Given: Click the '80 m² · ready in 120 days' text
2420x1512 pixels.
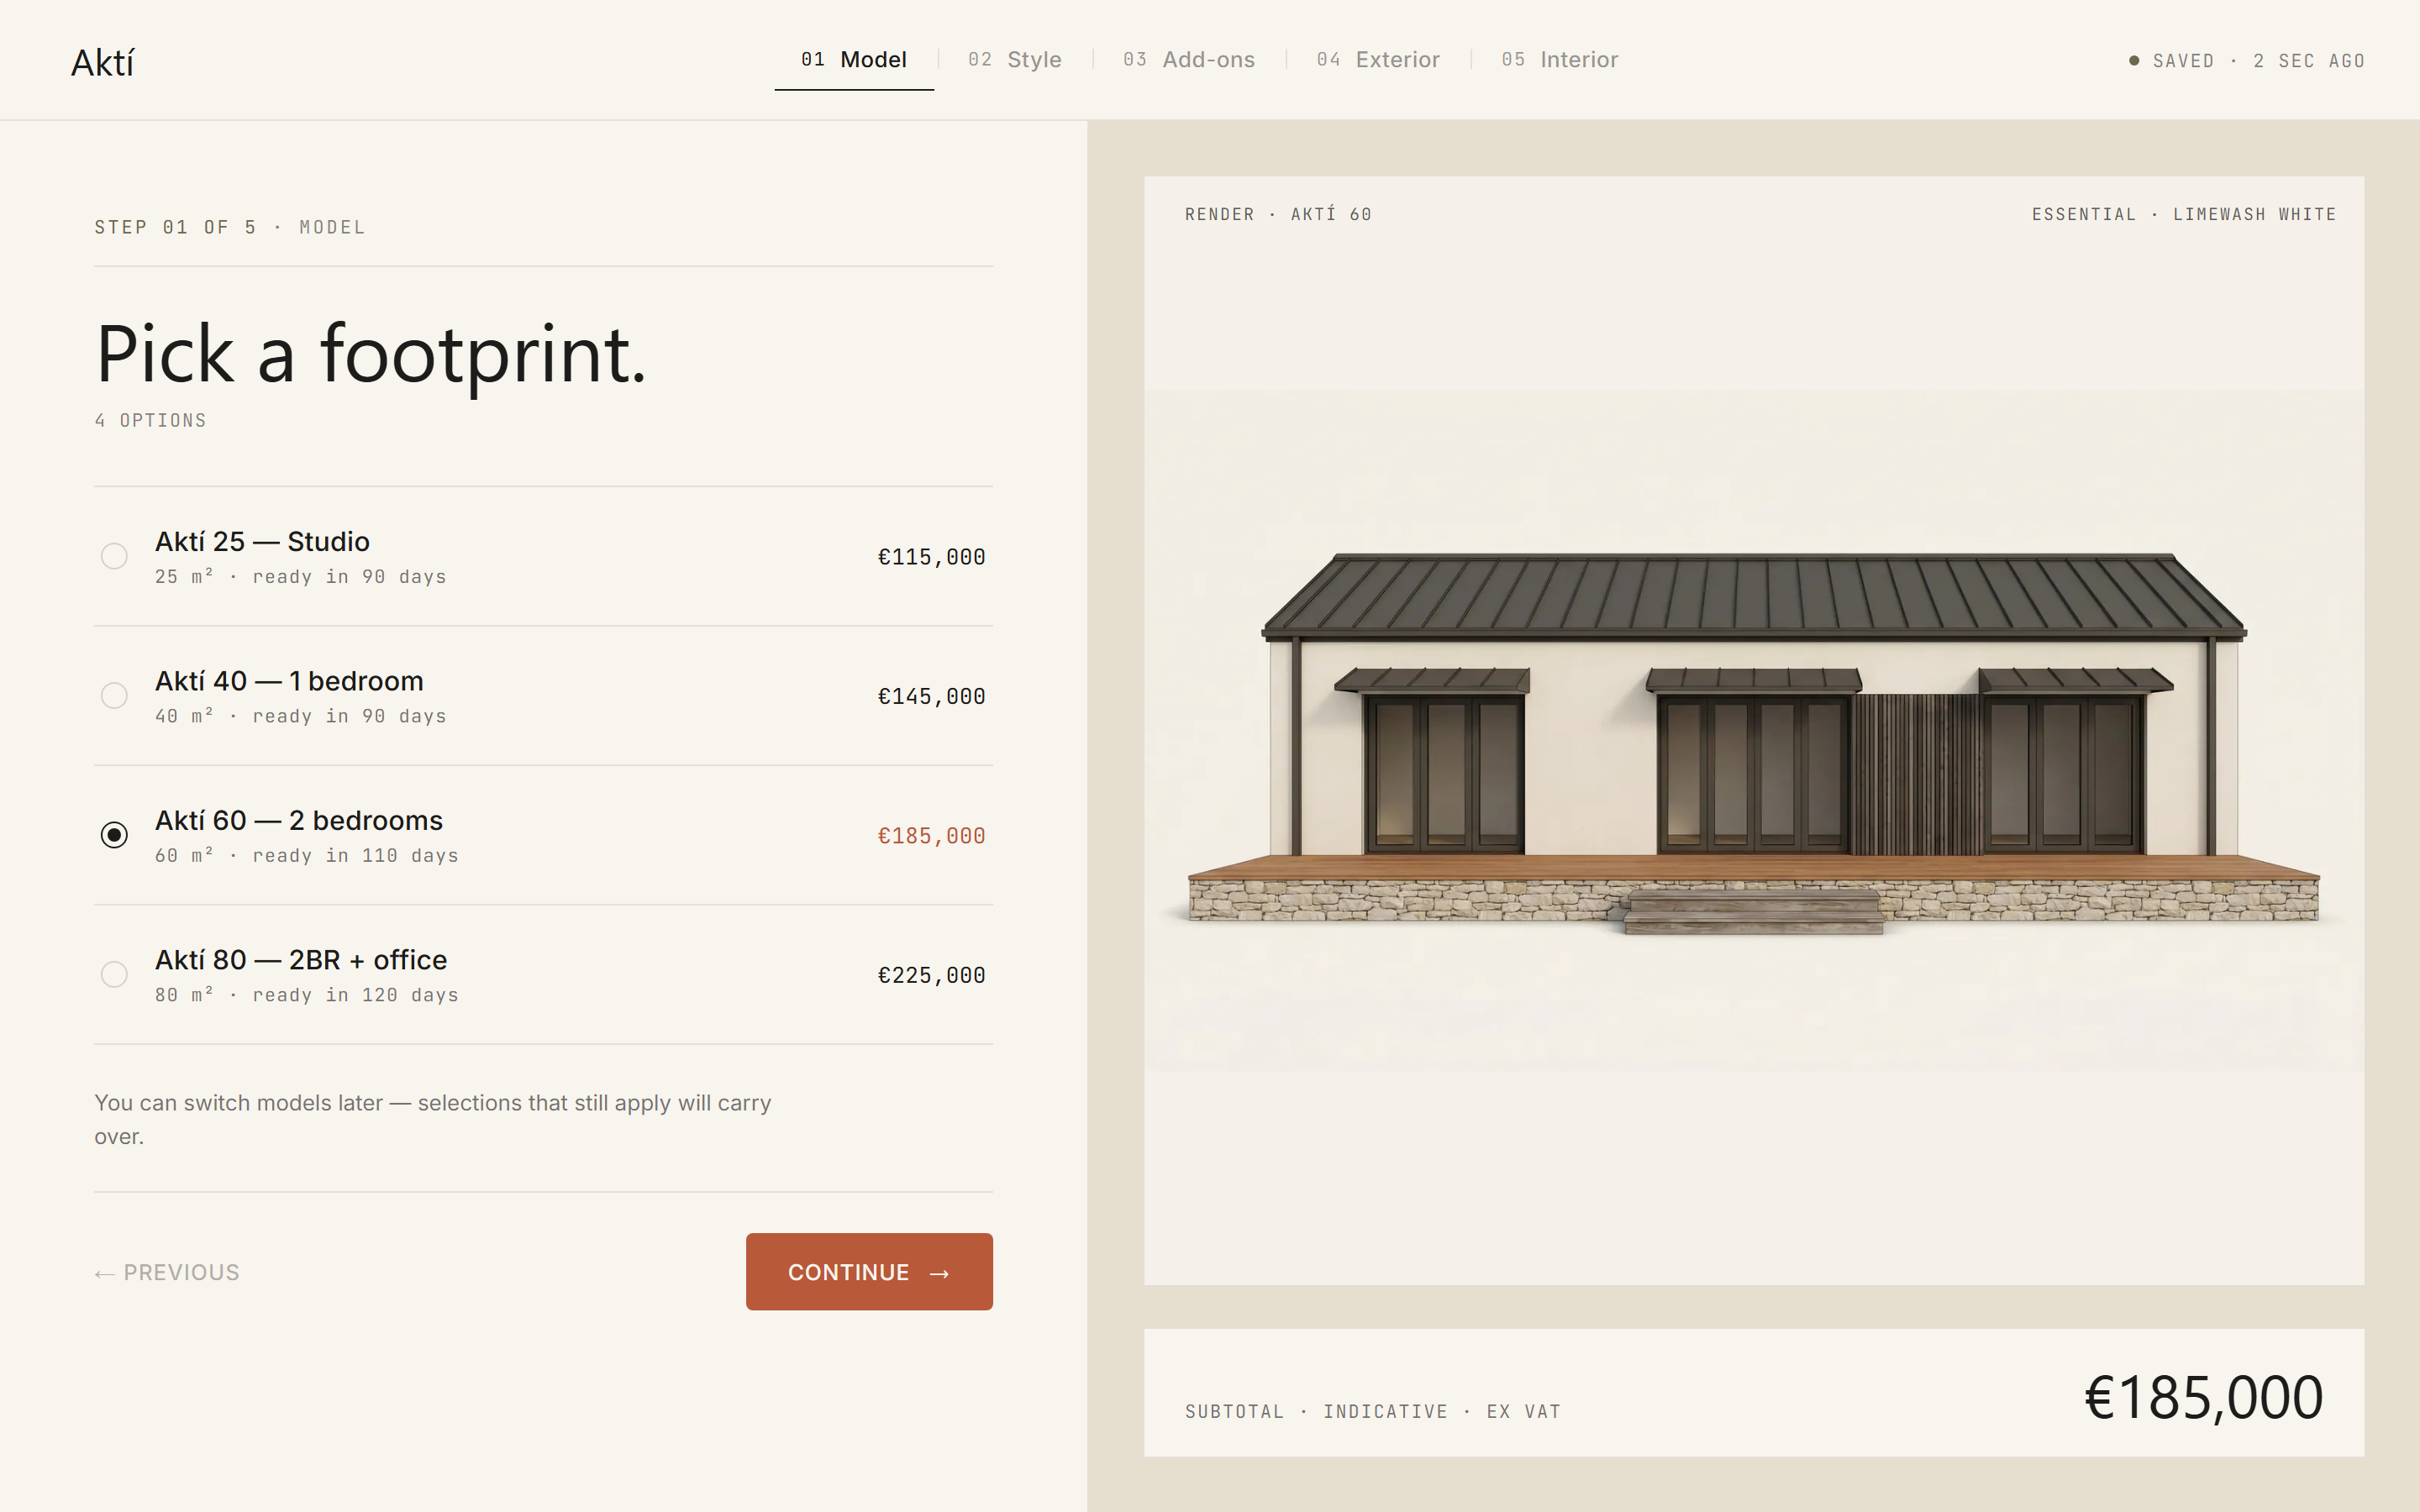Looking at the screenshot, I should 307,995.
